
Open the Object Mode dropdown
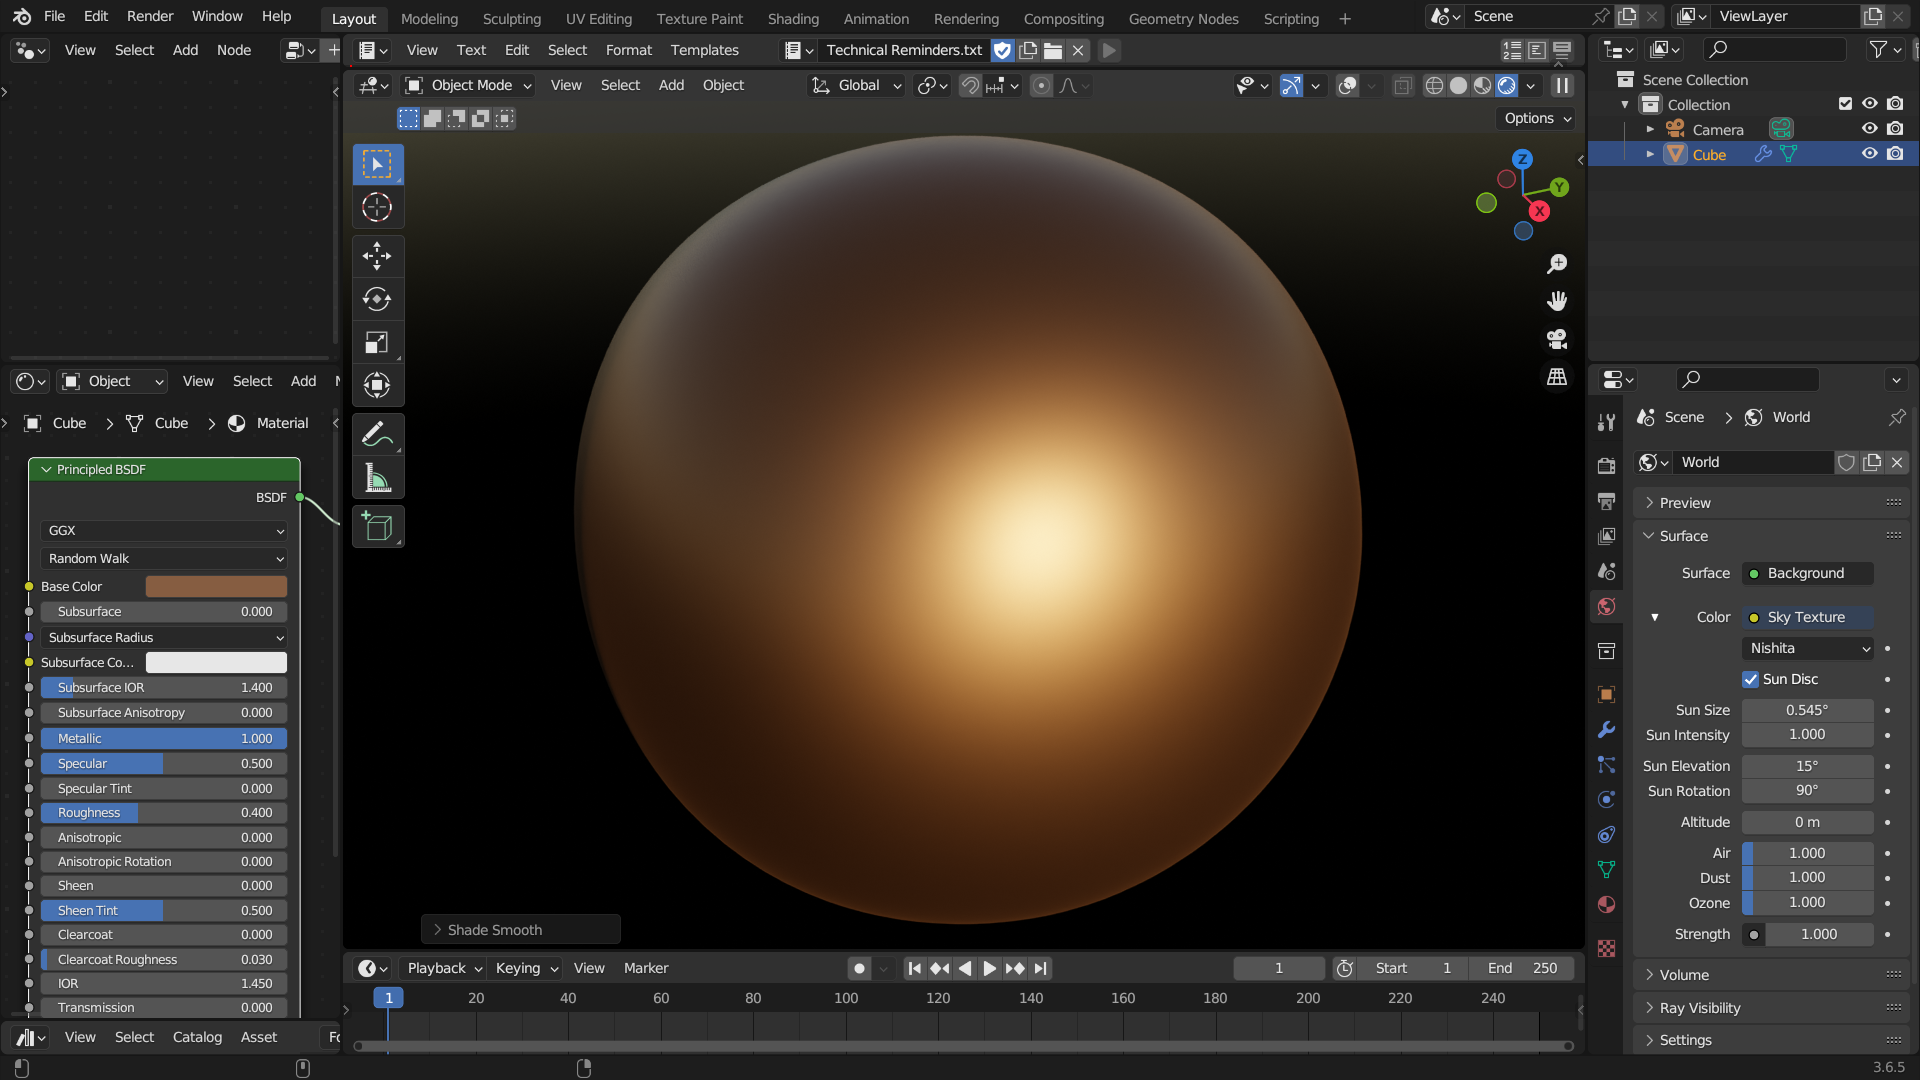pos(468,86)
